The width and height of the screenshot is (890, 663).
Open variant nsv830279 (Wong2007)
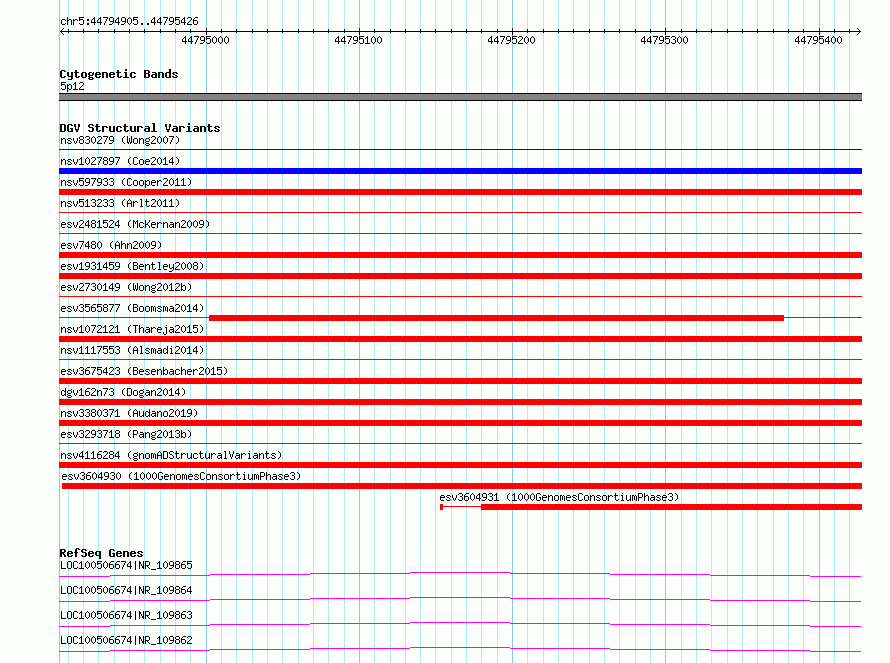[x=120, y=140]
